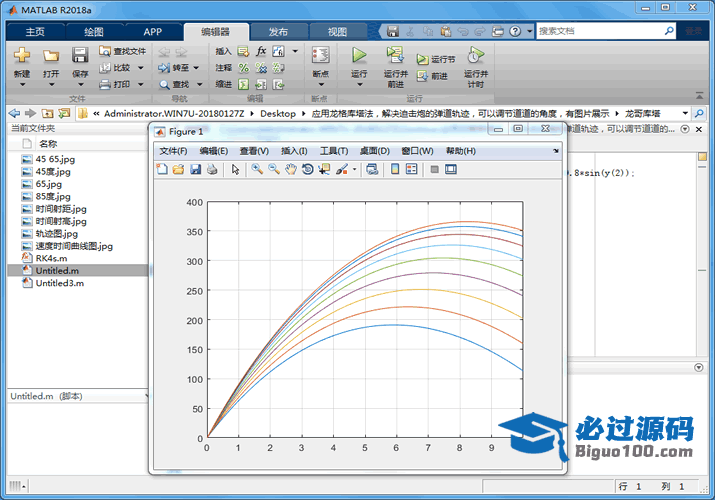Click the Zoom In tool in Figure toolbar
Viewport: 715px width, 500px height.
257,169
